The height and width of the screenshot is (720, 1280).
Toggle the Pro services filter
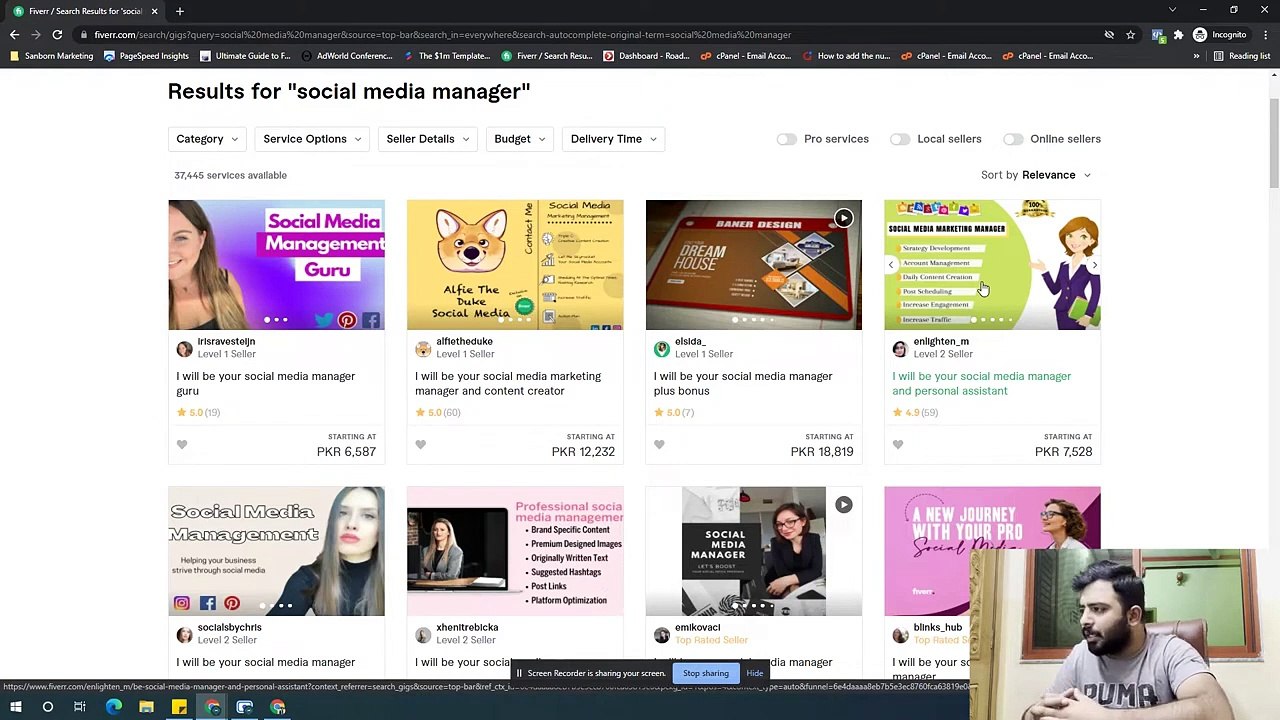click(787, 139)
